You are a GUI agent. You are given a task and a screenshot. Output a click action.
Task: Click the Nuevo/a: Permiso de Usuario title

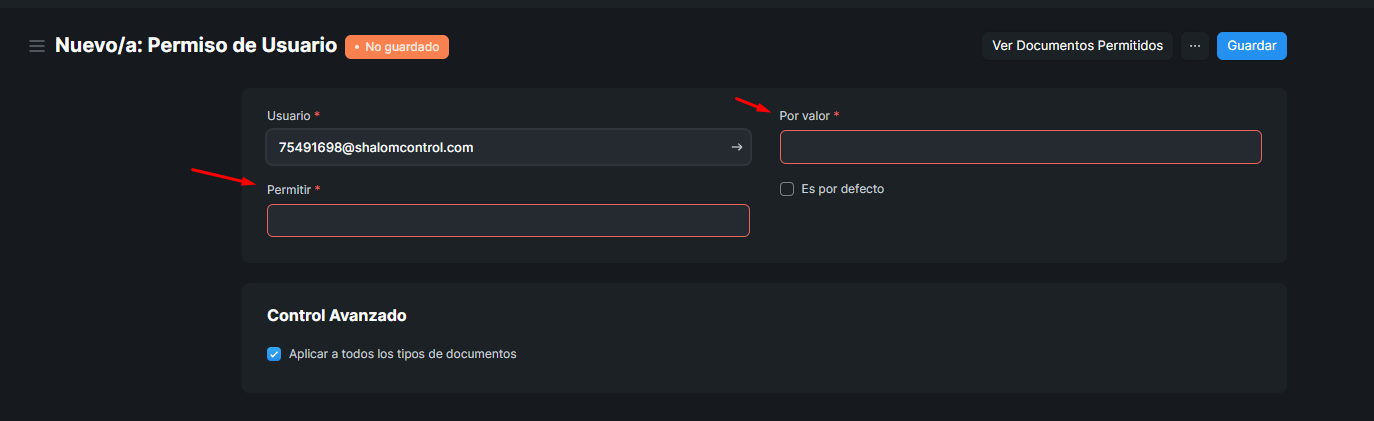point(196,46)
